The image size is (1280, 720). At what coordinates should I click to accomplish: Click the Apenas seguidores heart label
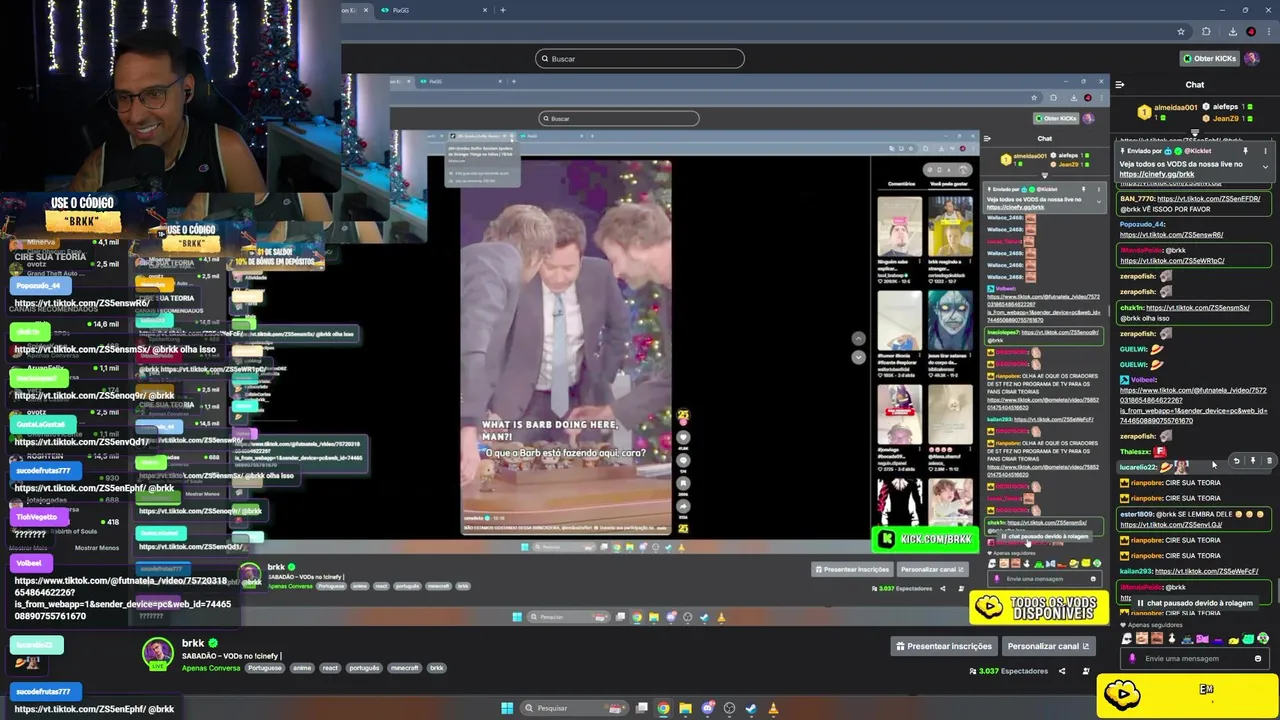pyautogui.click(x=1152, y=624)
